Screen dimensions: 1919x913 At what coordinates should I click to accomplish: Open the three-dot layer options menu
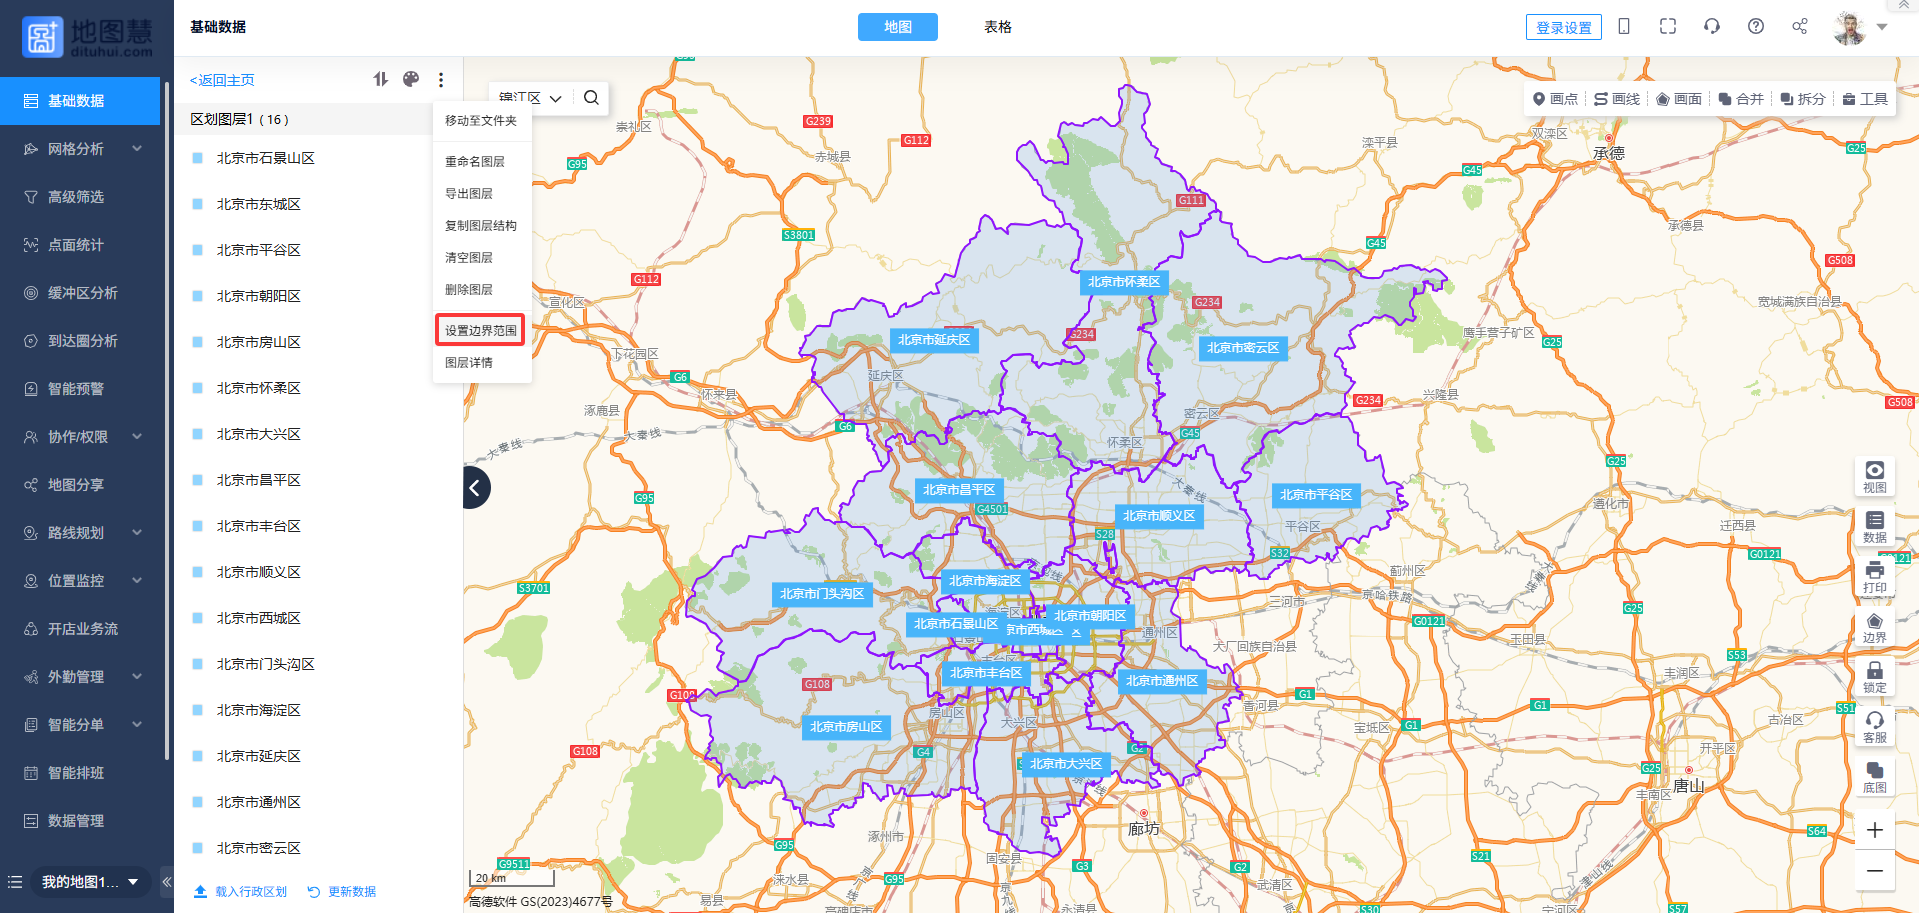pyautogui.click(x=441, y=80)
